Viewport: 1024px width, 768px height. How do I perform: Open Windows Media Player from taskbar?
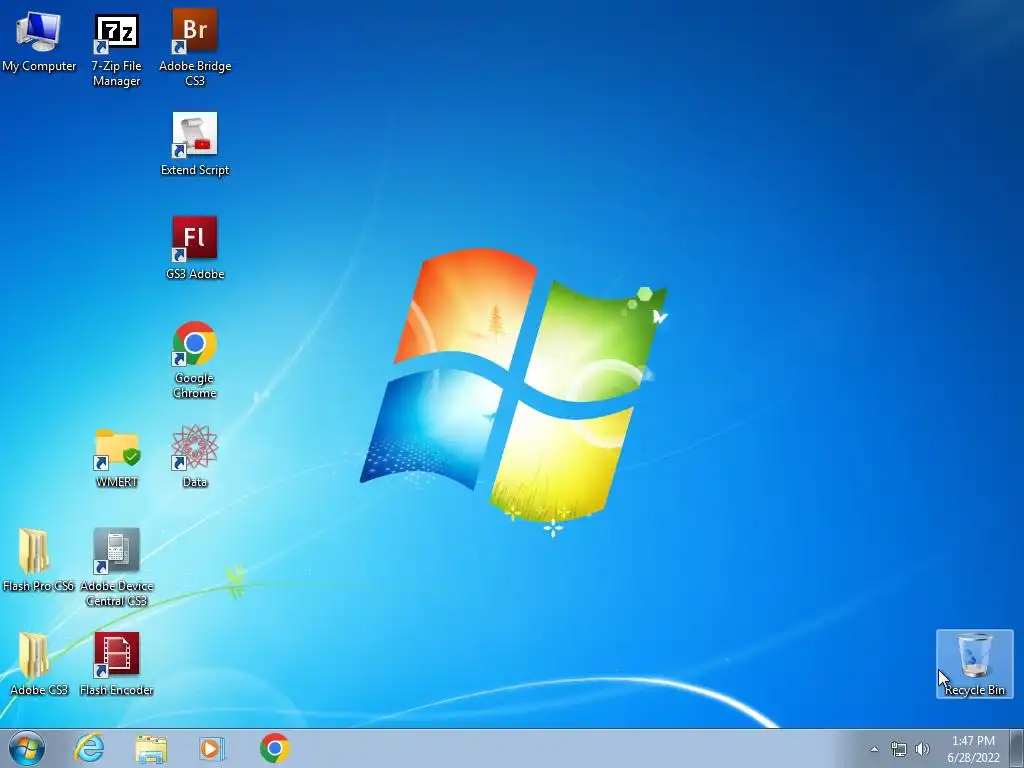point(212,748)
